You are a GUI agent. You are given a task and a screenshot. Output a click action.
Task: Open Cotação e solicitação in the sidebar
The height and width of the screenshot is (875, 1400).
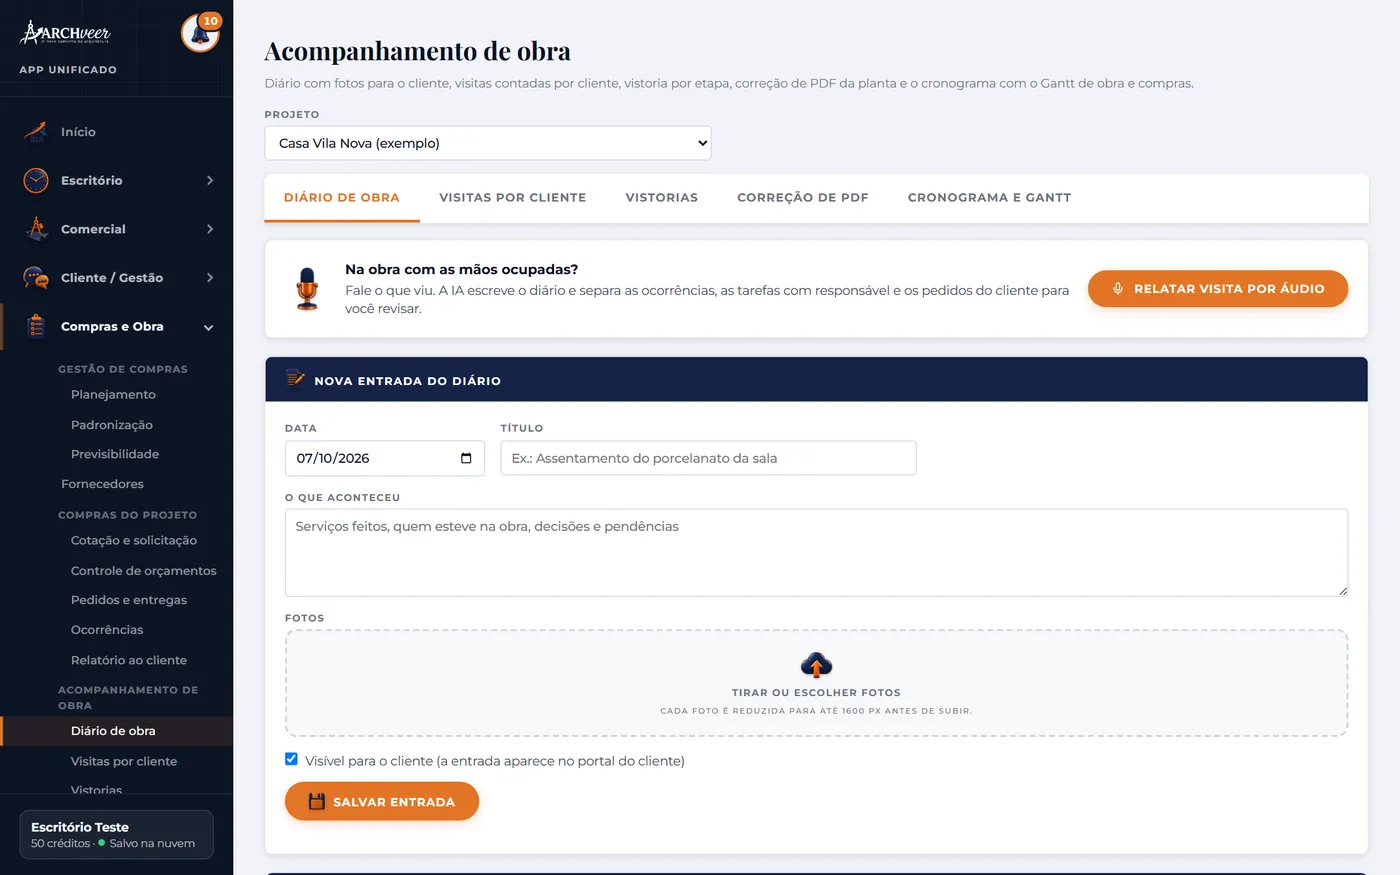point(134,541)
